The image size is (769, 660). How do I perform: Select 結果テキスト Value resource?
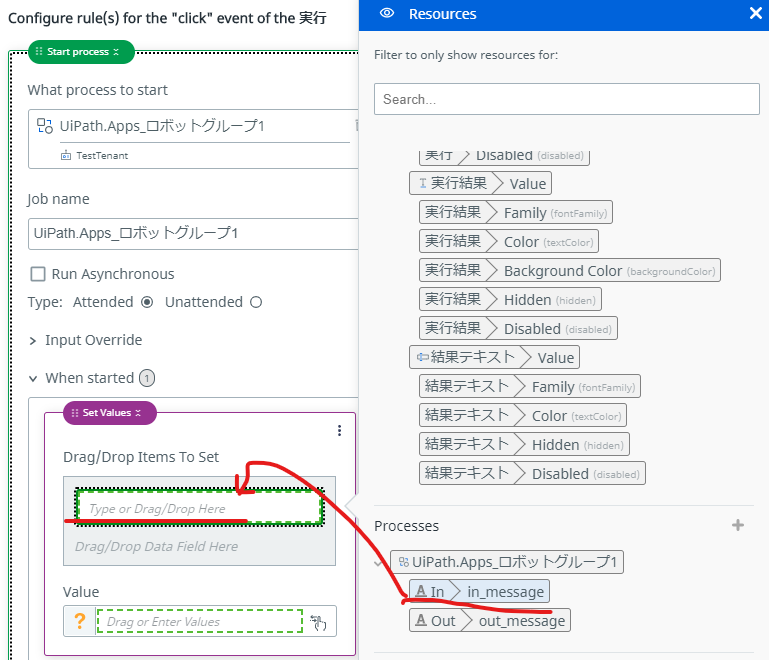(494, 357)
